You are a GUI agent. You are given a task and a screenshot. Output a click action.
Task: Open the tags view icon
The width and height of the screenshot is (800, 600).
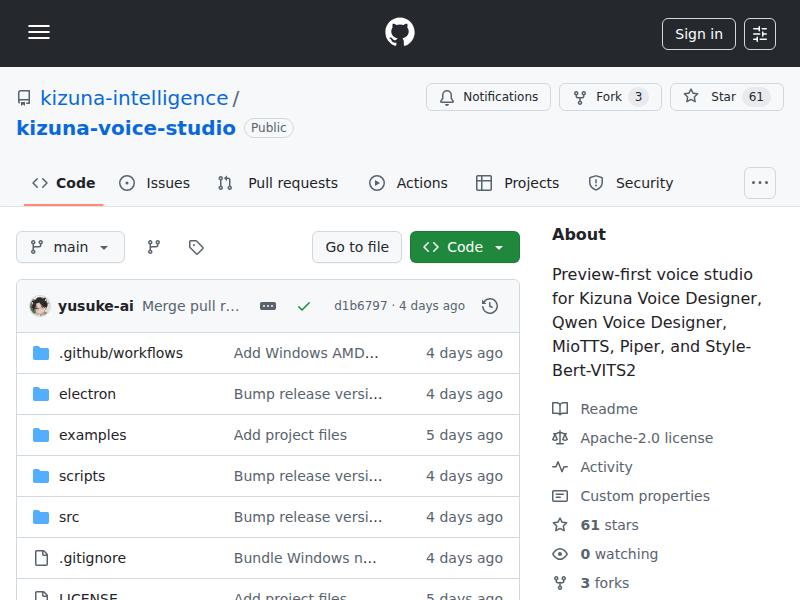click(196, 247)
